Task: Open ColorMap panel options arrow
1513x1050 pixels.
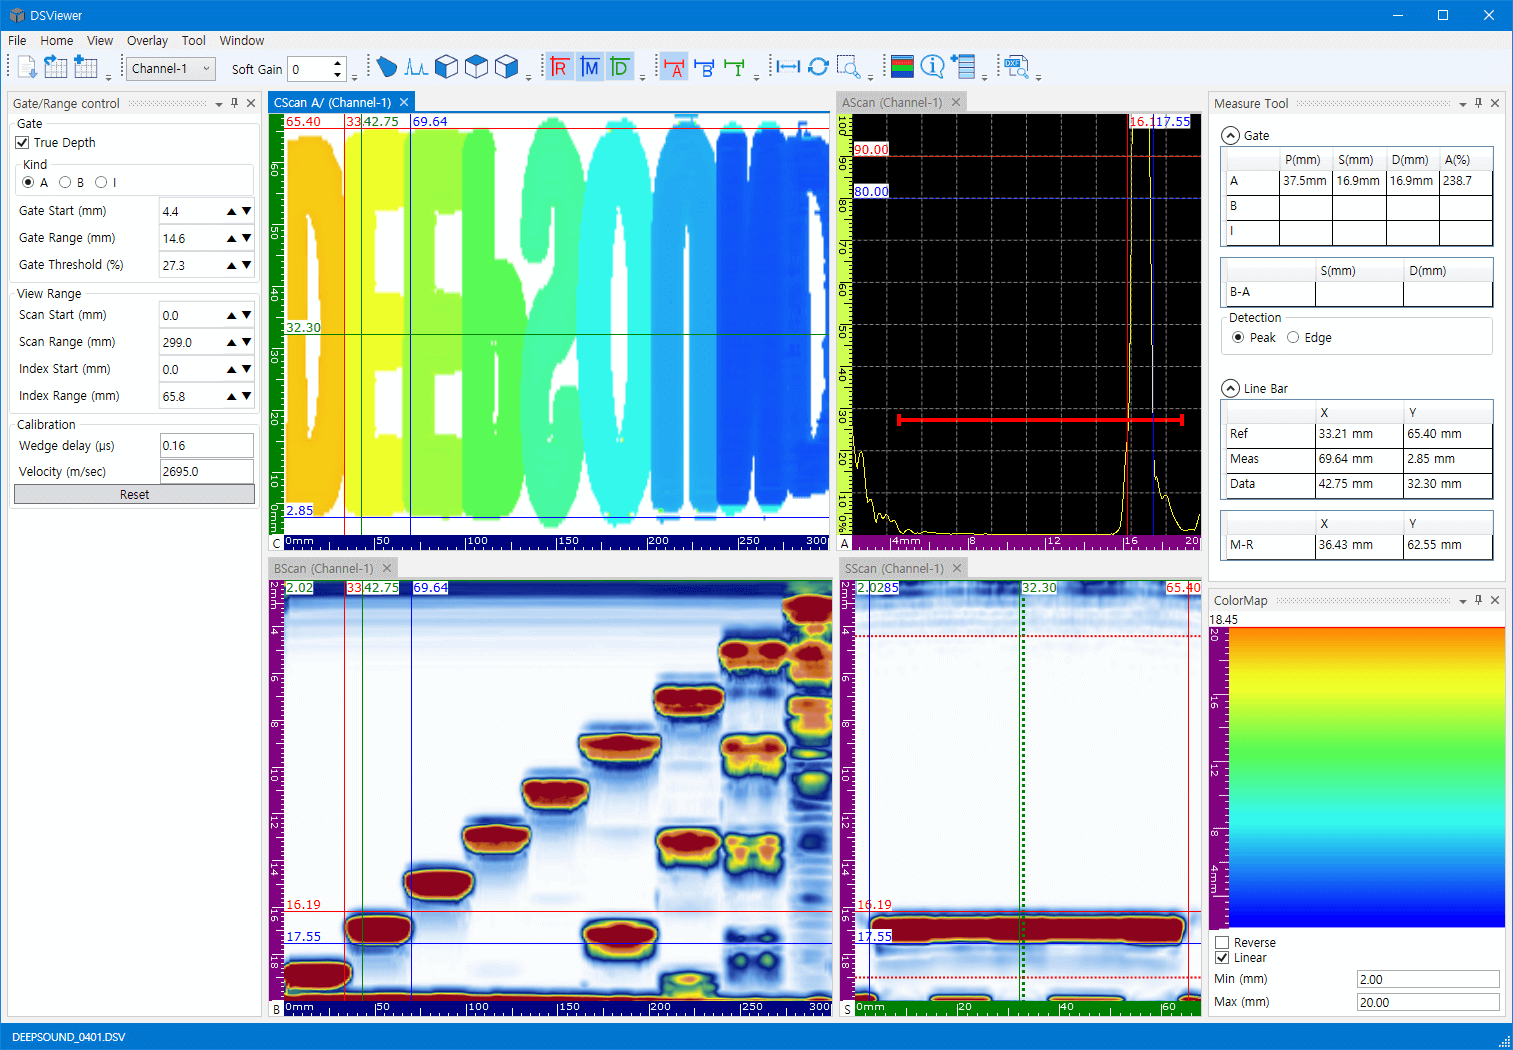Action: point(1463,601)
